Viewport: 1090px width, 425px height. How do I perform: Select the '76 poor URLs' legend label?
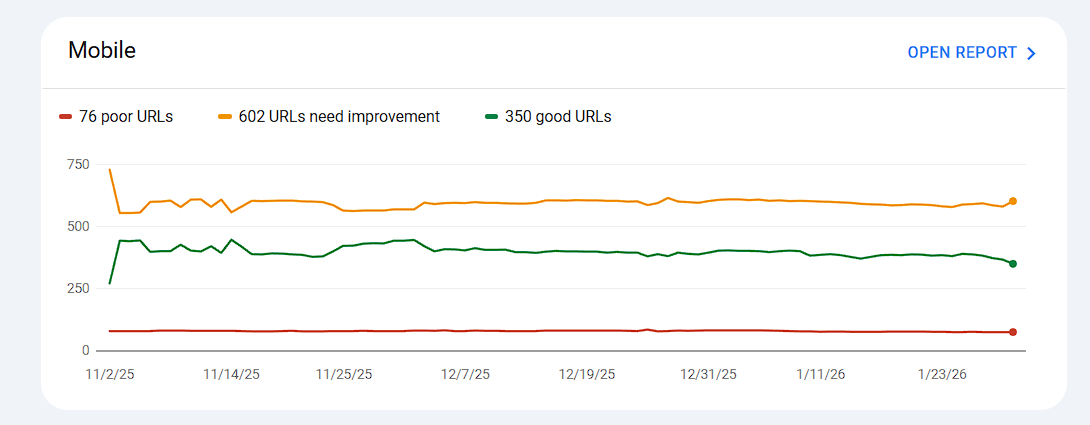click(x=126, y=117)
